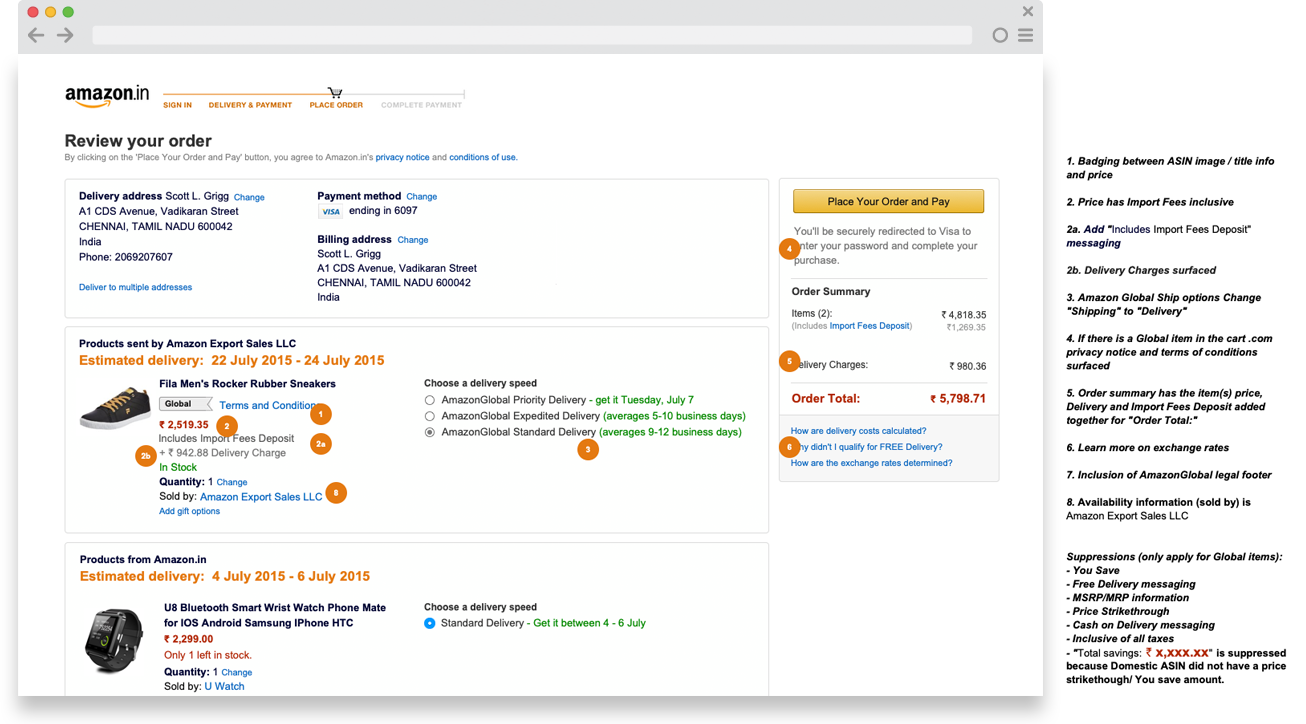
Task: Select the PLACE ORDER step
Action: coord(336,105)
